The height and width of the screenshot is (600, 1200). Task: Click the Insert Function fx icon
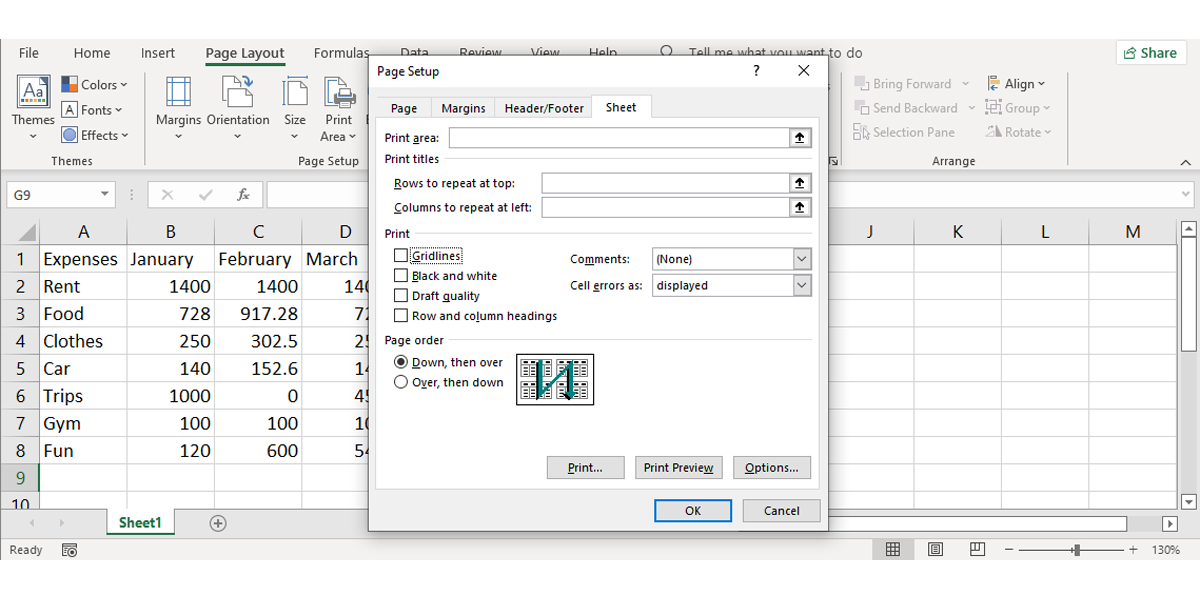(243, 195)
